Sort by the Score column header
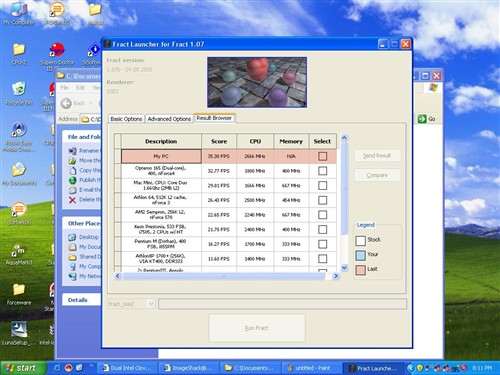 click(x=219, y=141)
